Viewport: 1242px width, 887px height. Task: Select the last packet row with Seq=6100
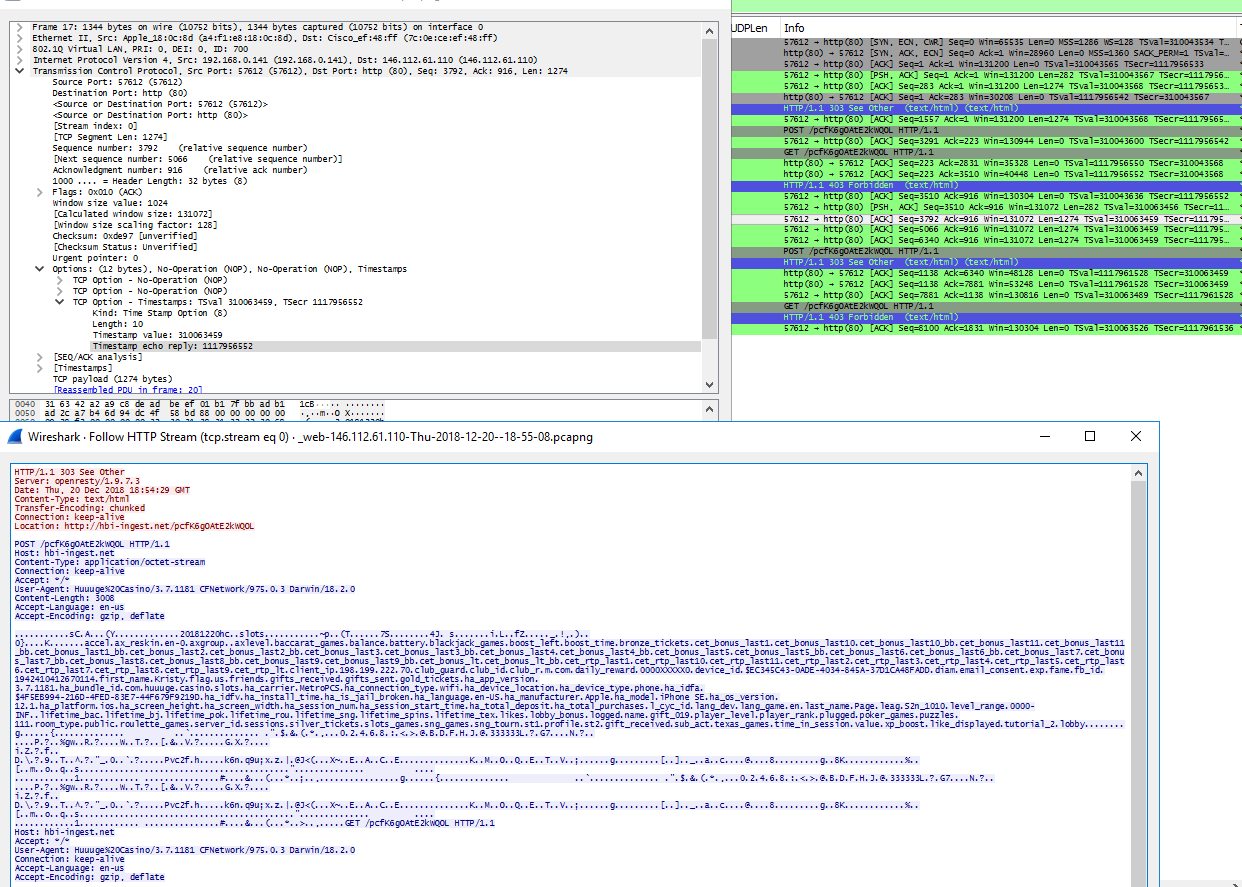[x=1000, y=328]
